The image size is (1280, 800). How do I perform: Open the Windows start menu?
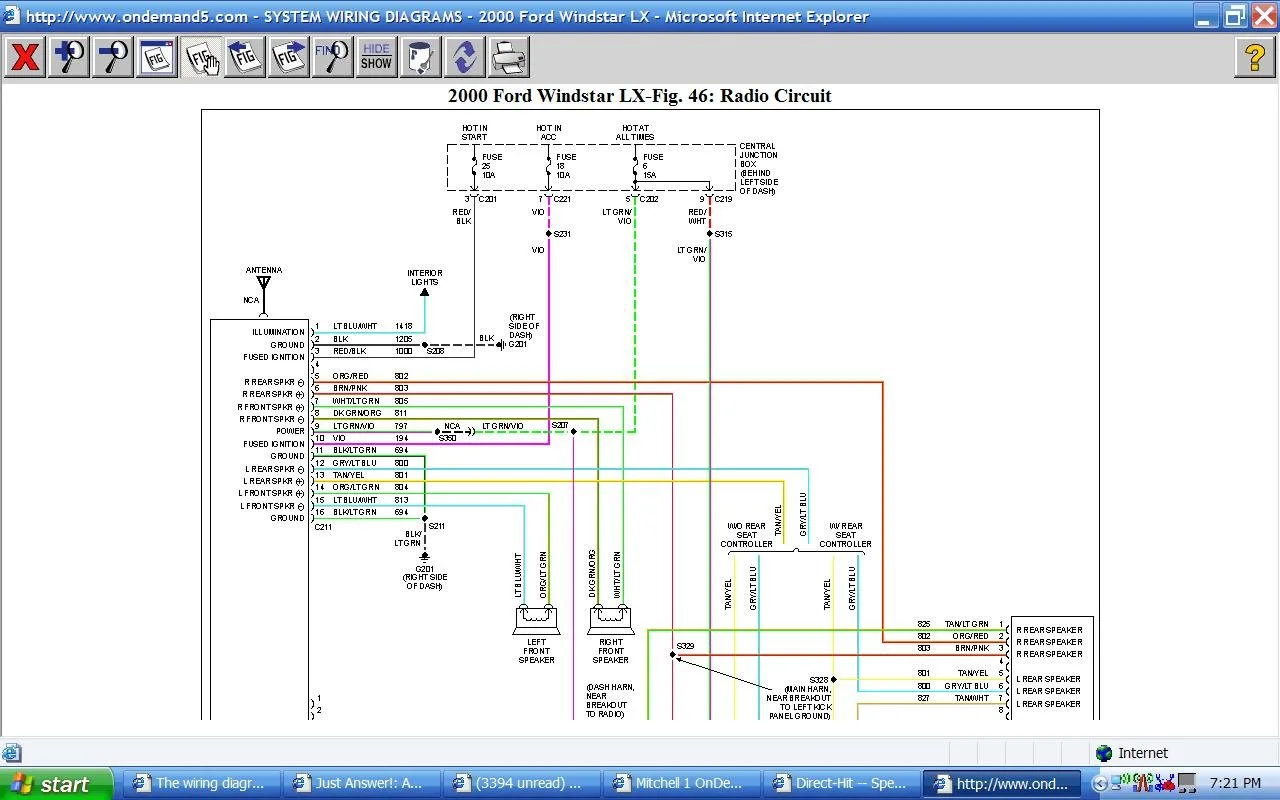55,784
